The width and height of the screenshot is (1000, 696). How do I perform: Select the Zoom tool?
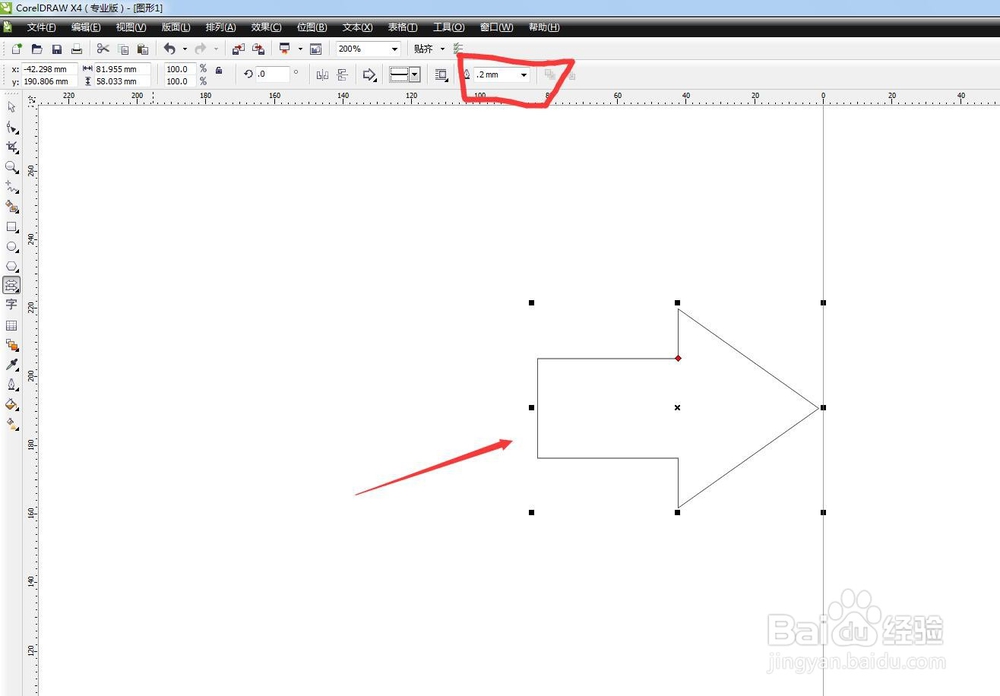[11, 167]
